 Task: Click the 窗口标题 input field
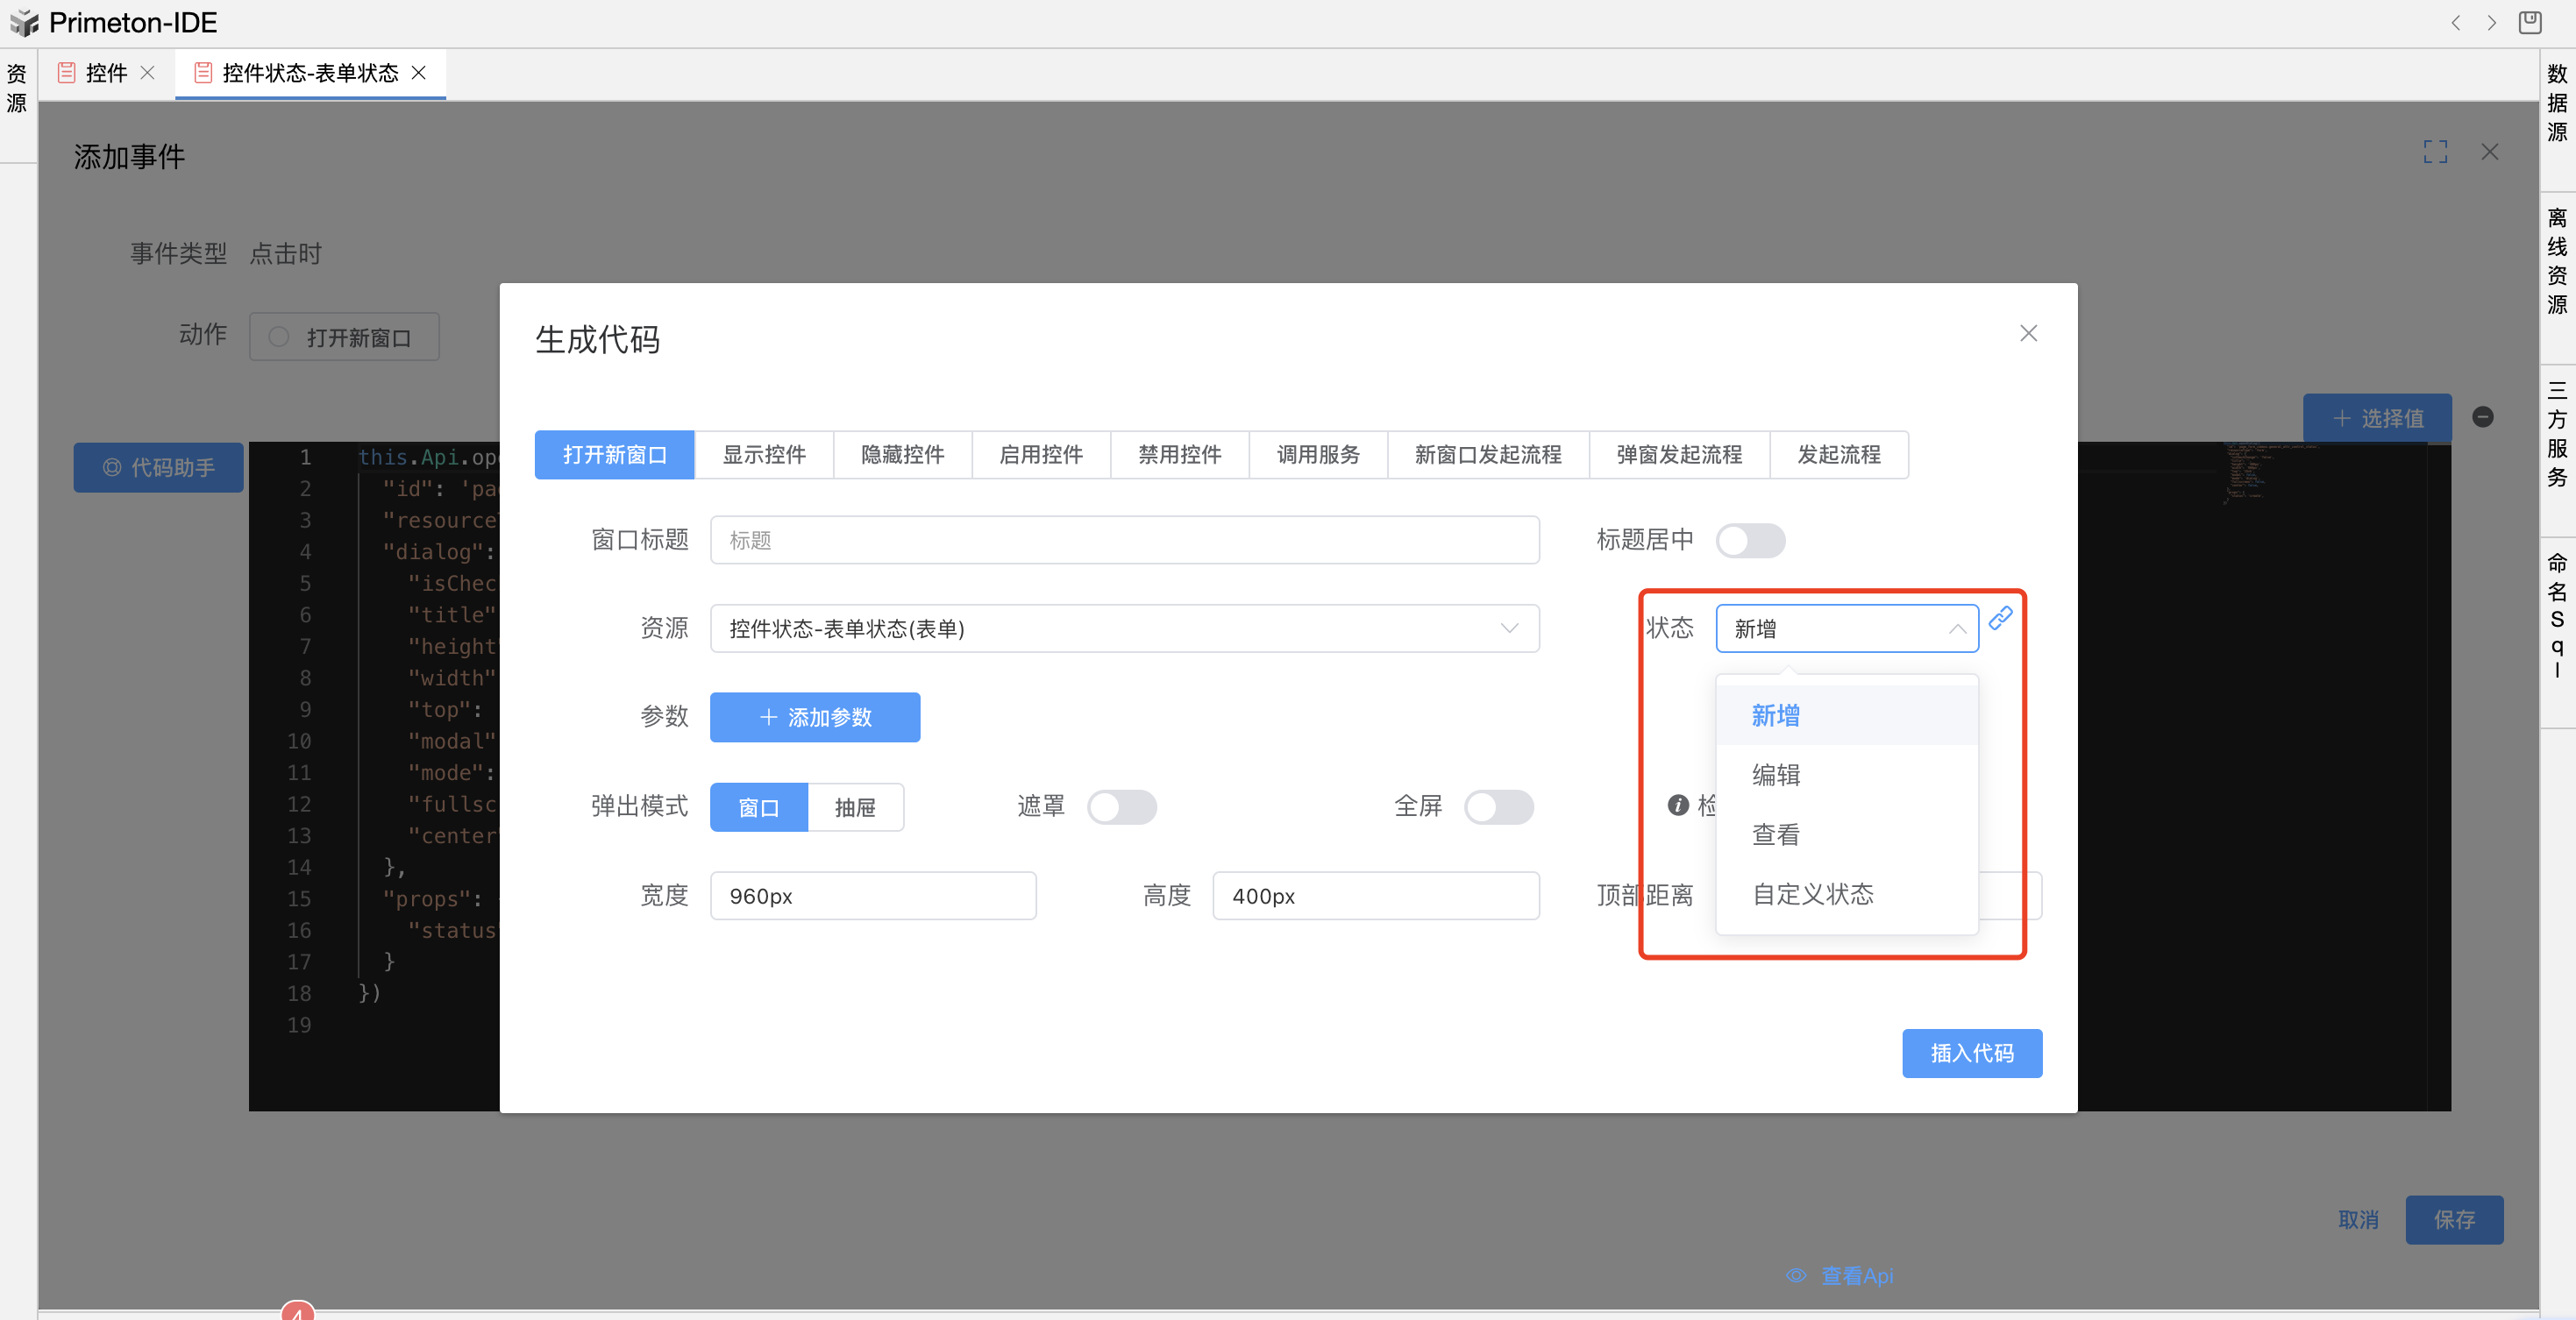click(x=1124, y=540)
